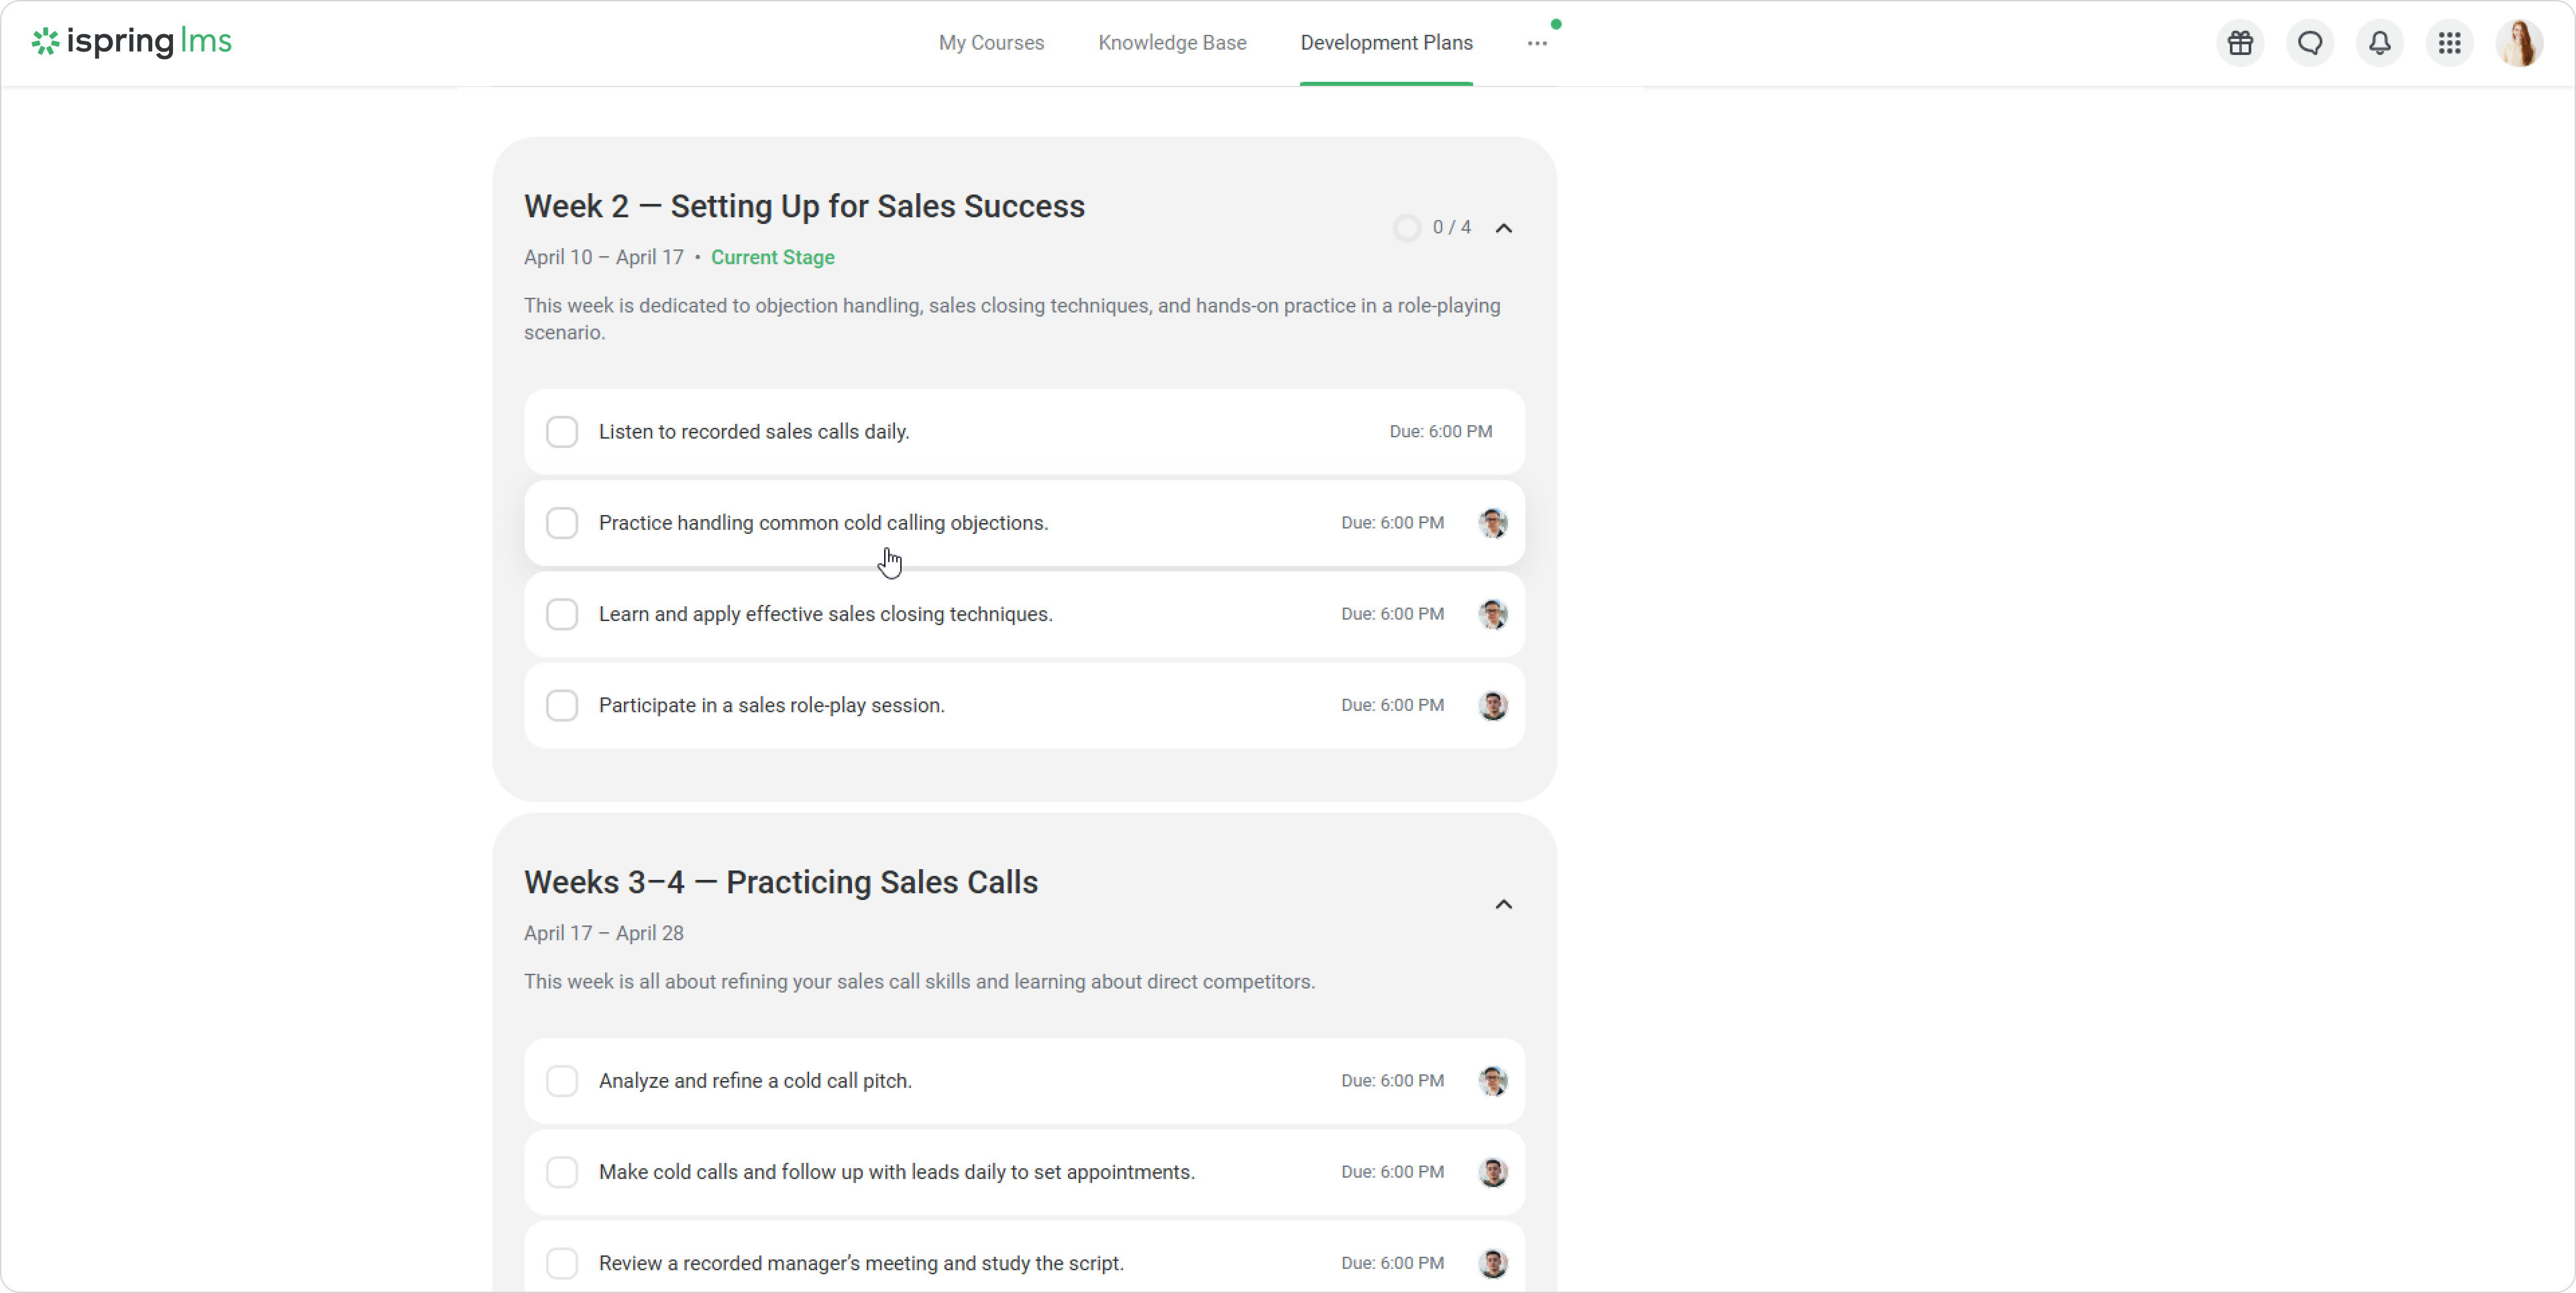
Task: Open the 'Make cold calls and follow up' task row
Action: pos(896,1172)
